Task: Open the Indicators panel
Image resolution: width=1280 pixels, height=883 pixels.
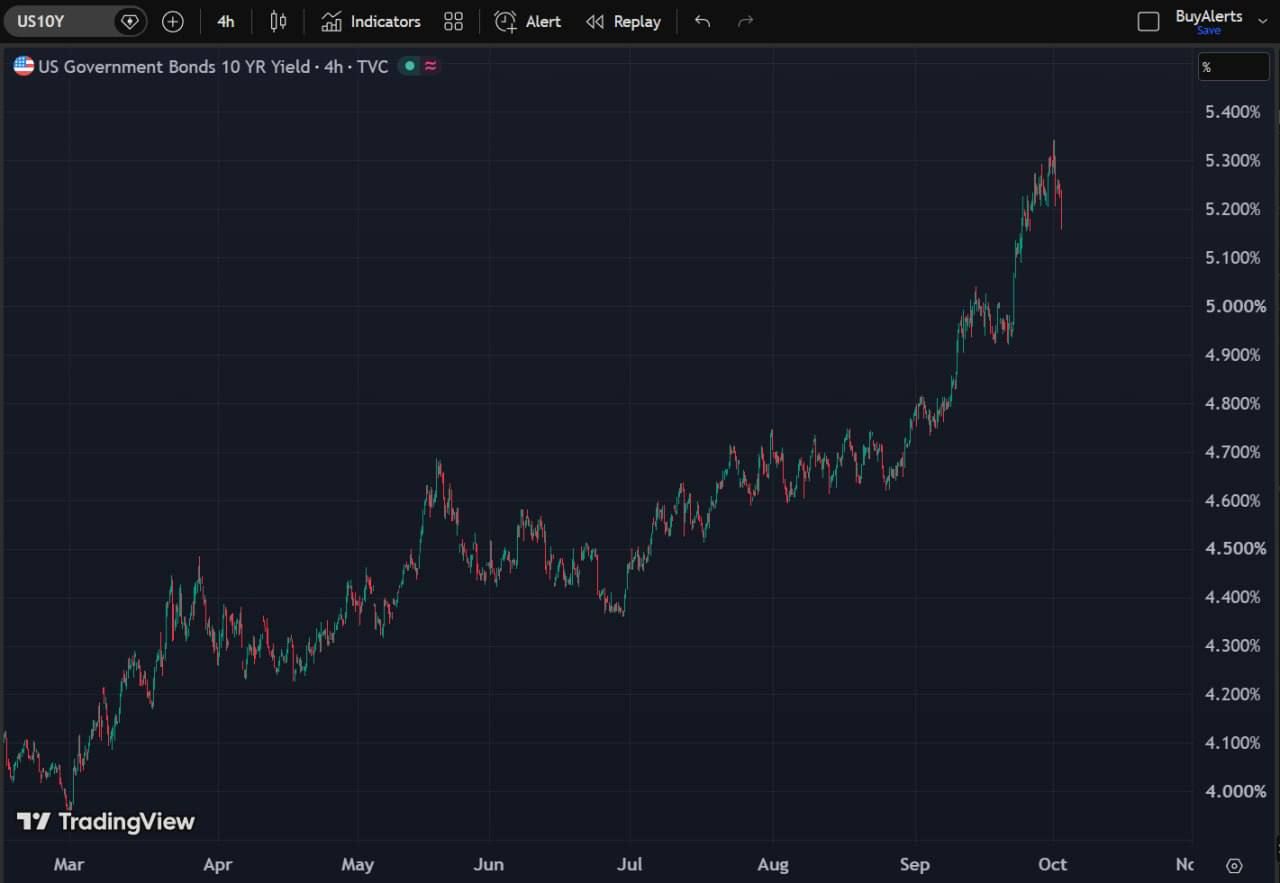Action: click(x=371, y=21)
